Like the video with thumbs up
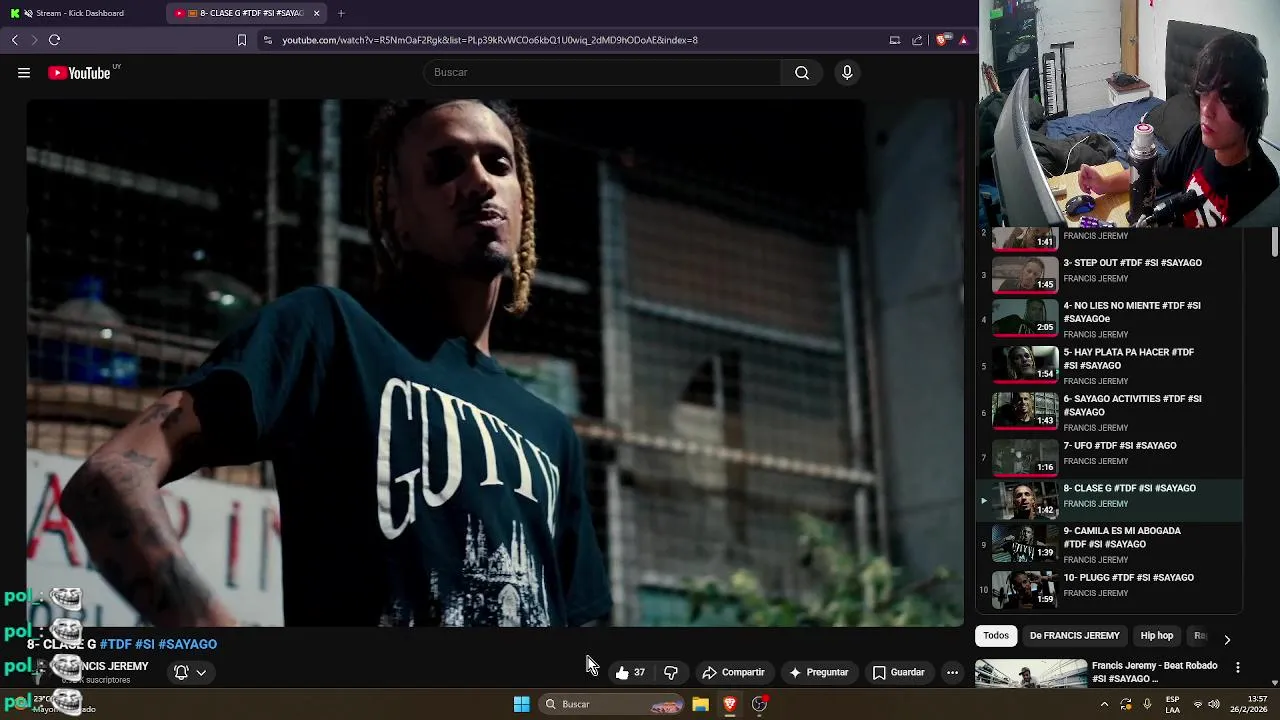This screenshot has width=1280, height=720. tap(630, 672)
